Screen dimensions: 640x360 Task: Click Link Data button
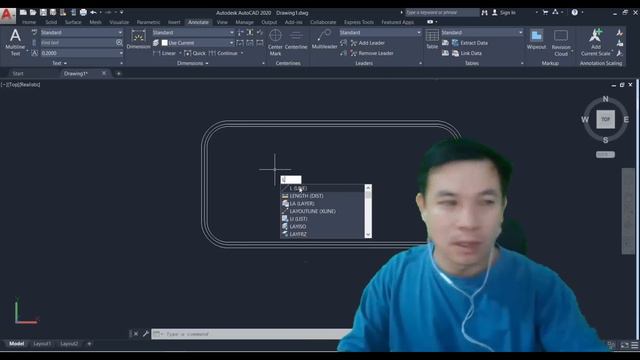pos(467,53)
